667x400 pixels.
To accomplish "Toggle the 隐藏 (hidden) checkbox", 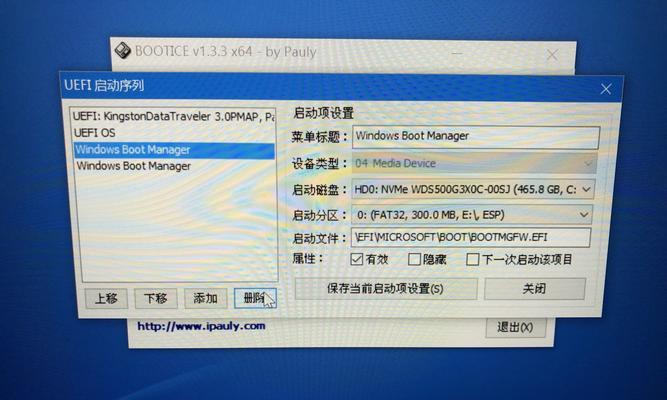I will click(414, 259).
